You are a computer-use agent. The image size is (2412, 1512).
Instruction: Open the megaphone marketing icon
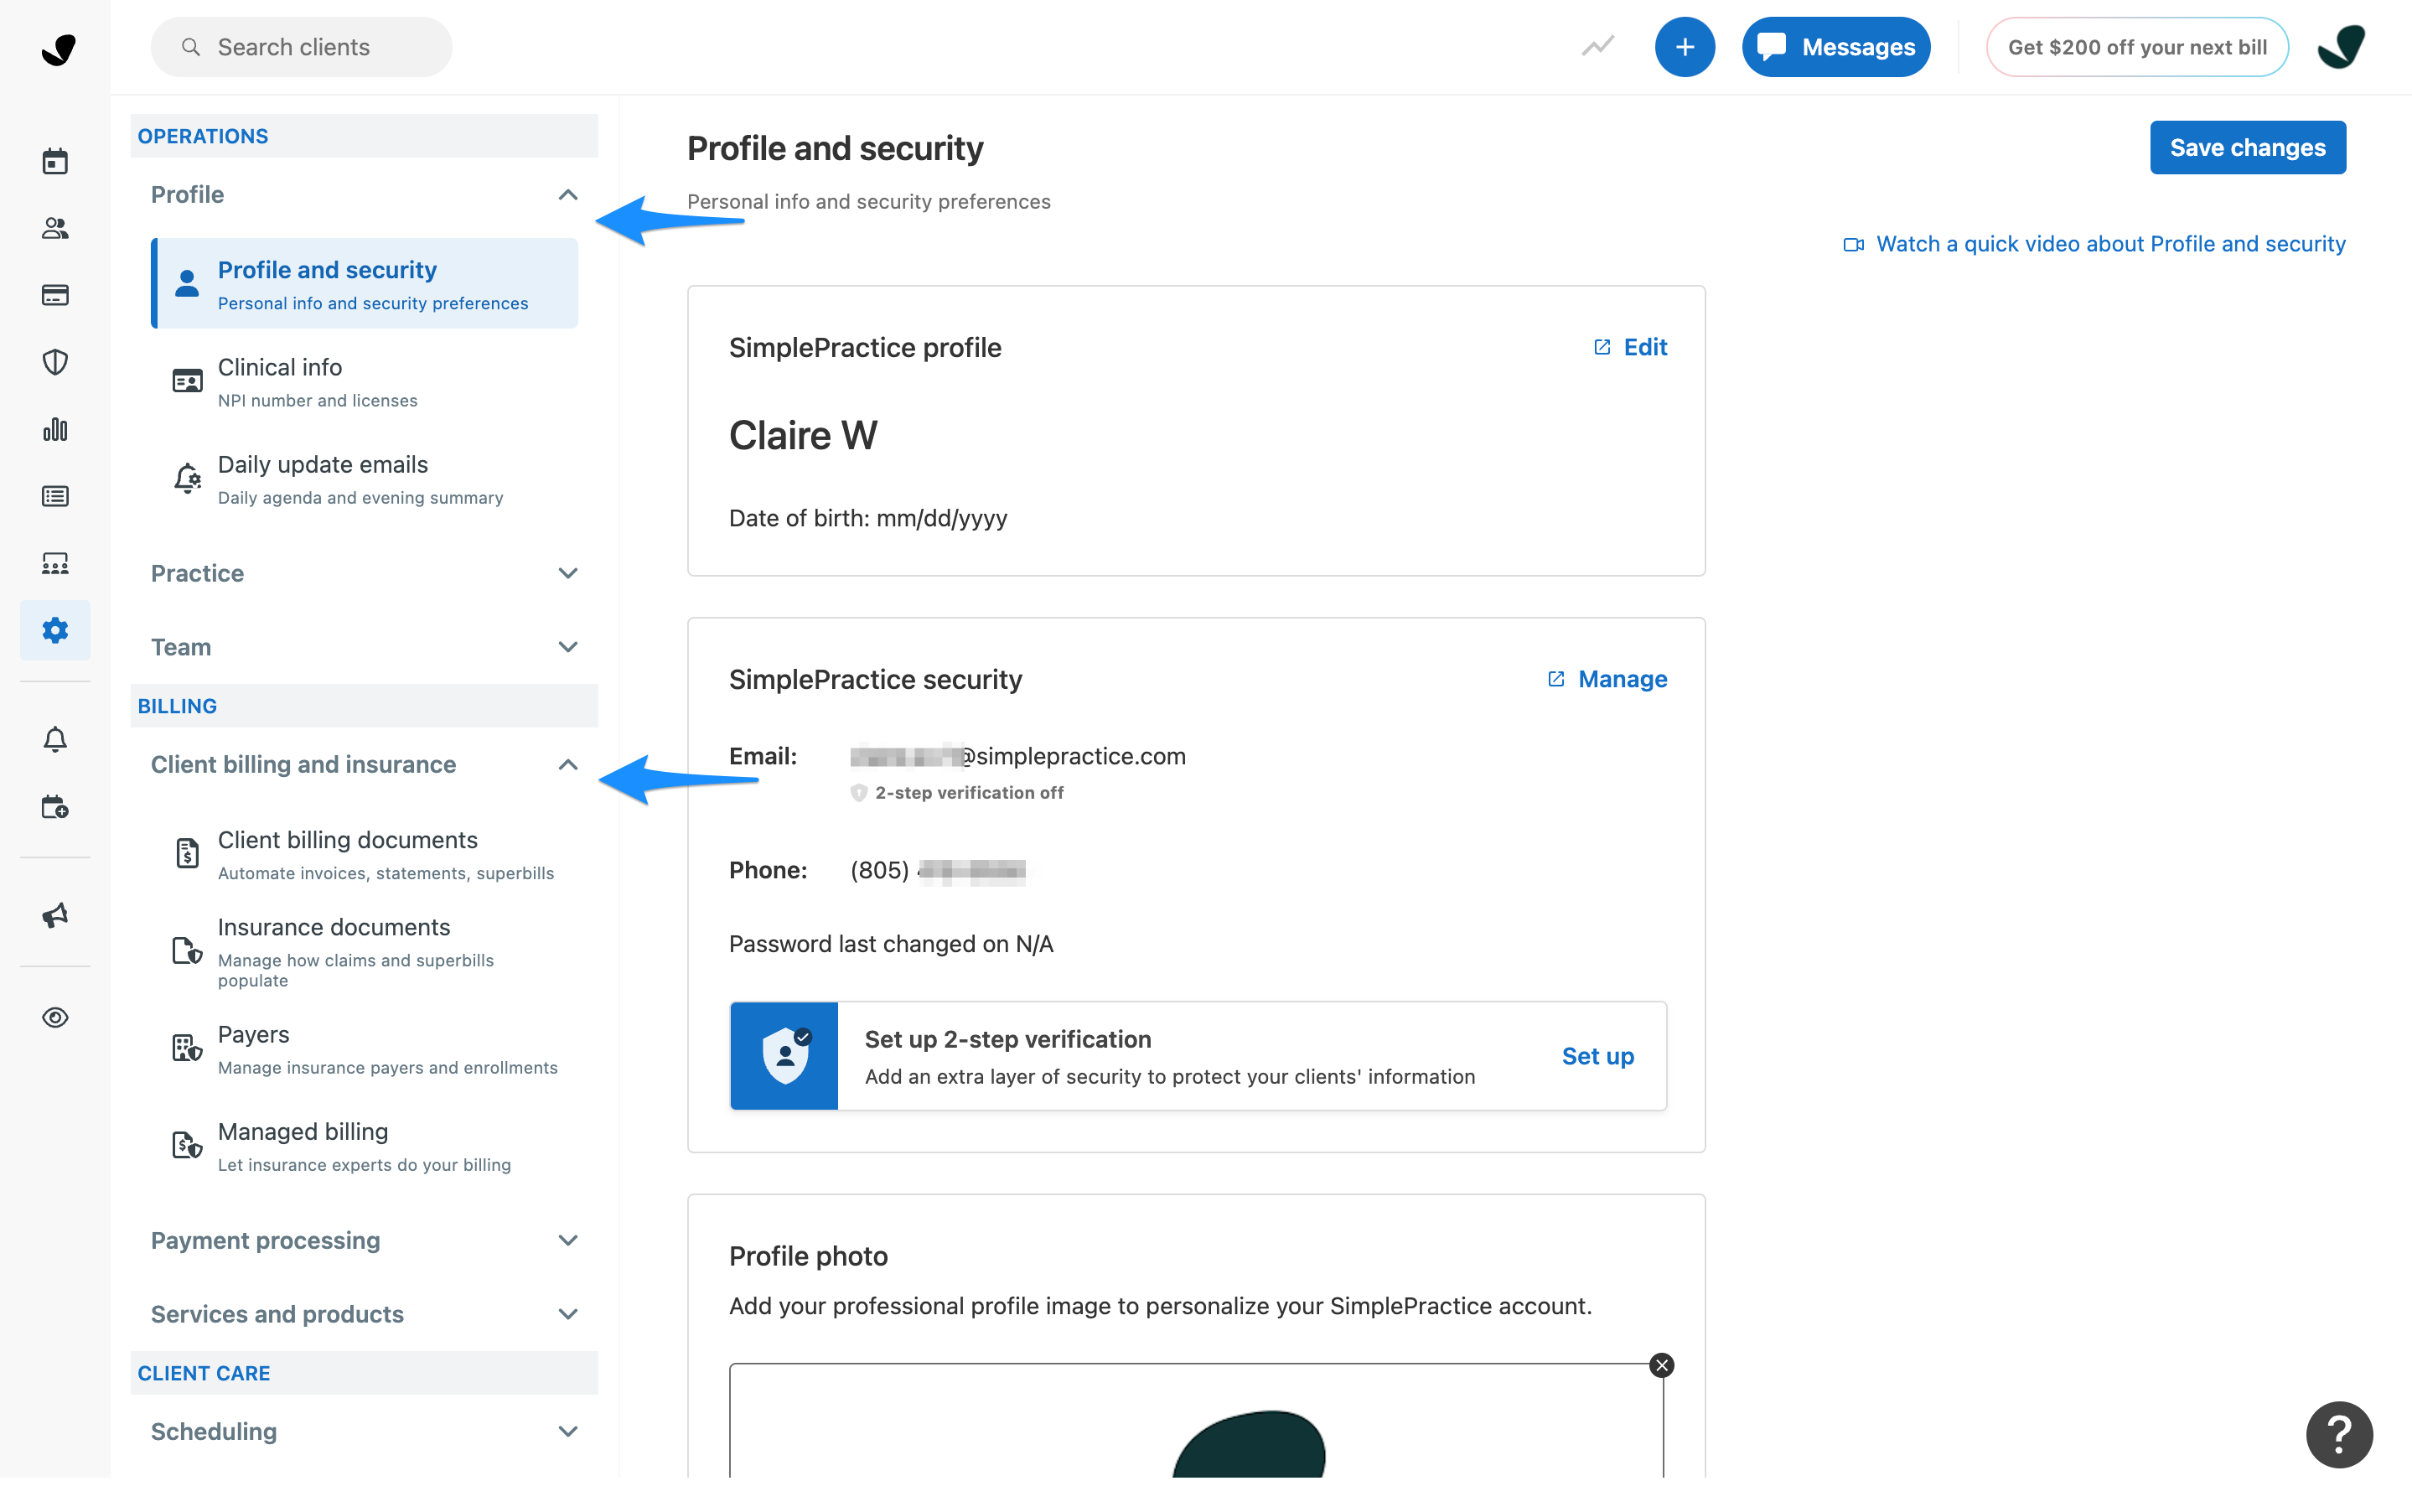click(55, 915)
